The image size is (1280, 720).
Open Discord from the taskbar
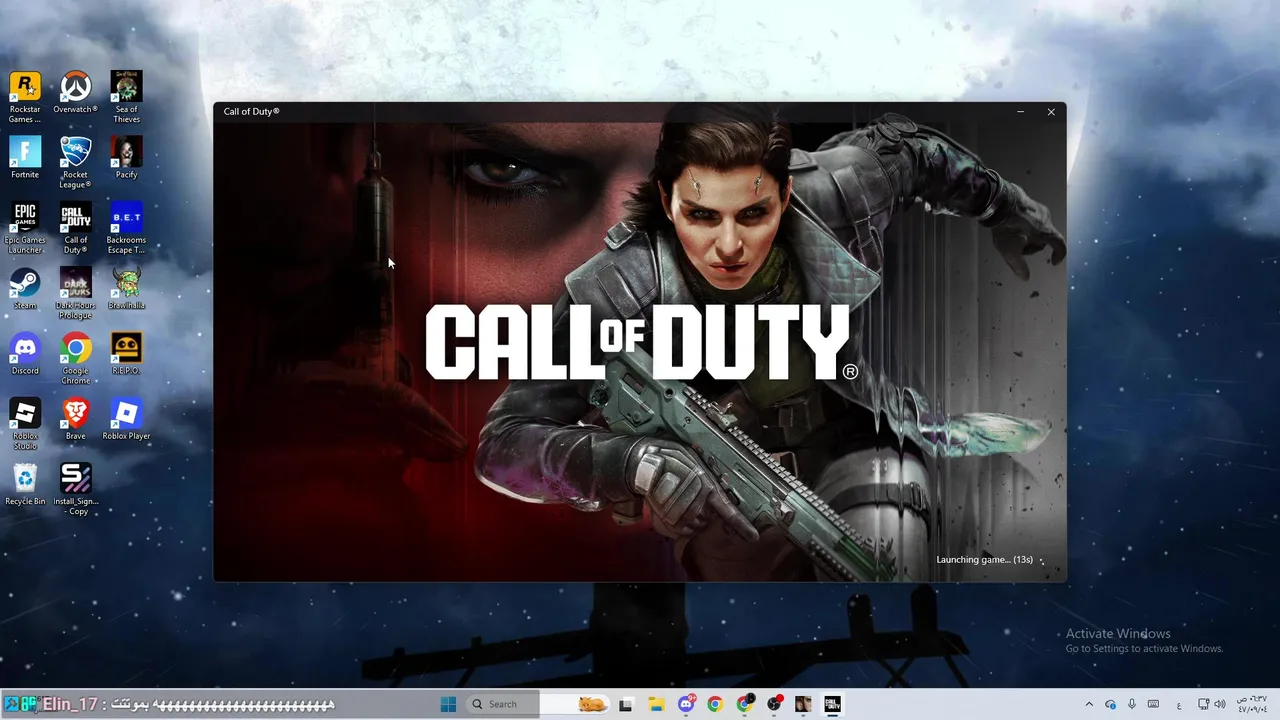[x=686, y=704]
